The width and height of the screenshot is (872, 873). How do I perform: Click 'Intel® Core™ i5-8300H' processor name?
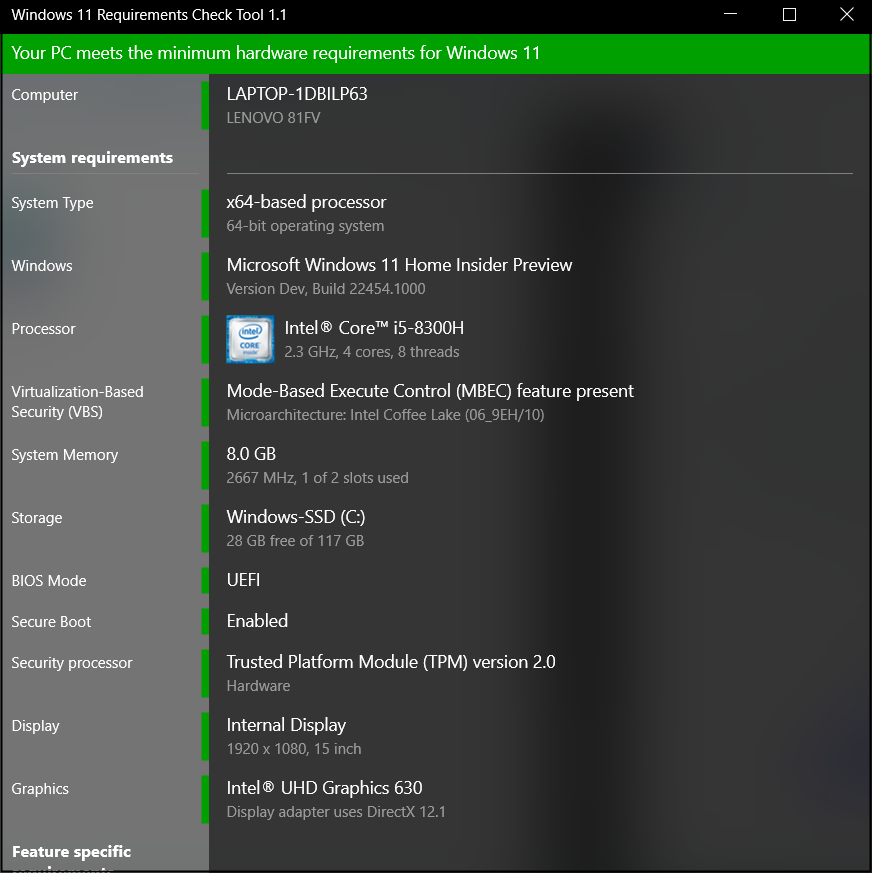pyautogui.click(x=374, y=327)
